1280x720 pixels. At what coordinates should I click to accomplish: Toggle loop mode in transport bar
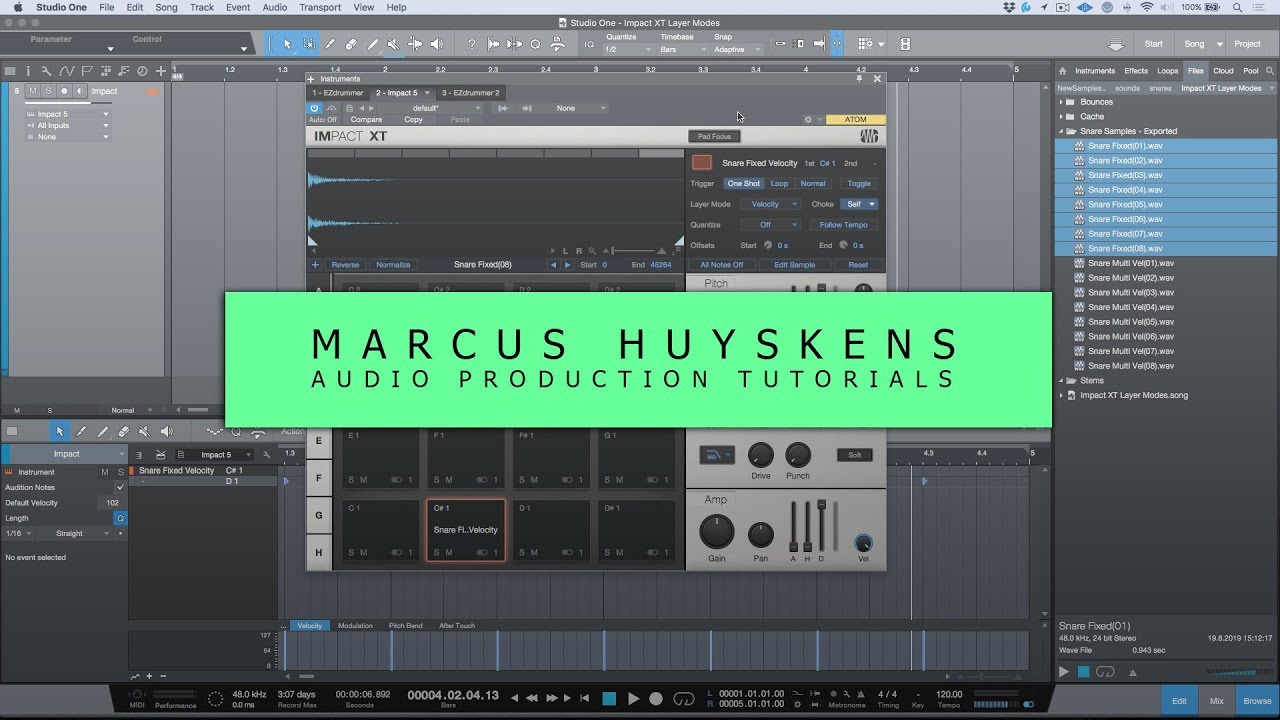coord(684,698)
